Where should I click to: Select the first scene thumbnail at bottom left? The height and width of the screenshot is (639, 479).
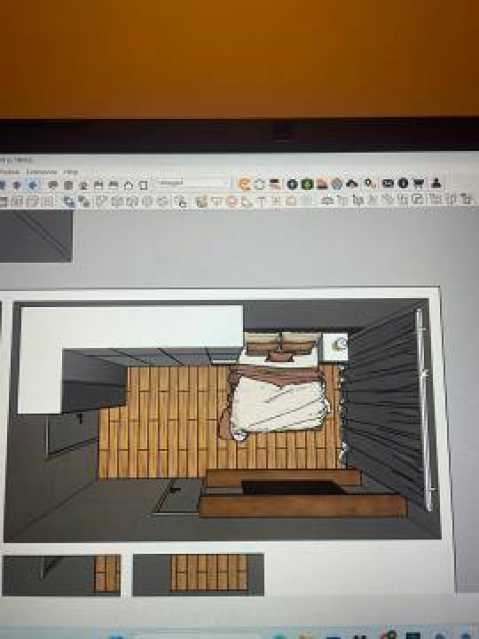click(x=62, y=575)
